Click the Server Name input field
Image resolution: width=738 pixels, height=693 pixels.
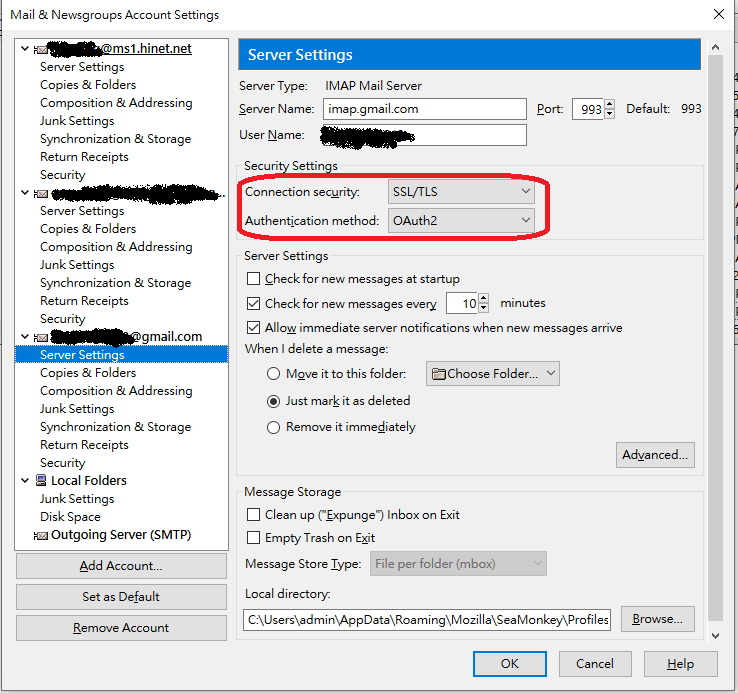425,109
